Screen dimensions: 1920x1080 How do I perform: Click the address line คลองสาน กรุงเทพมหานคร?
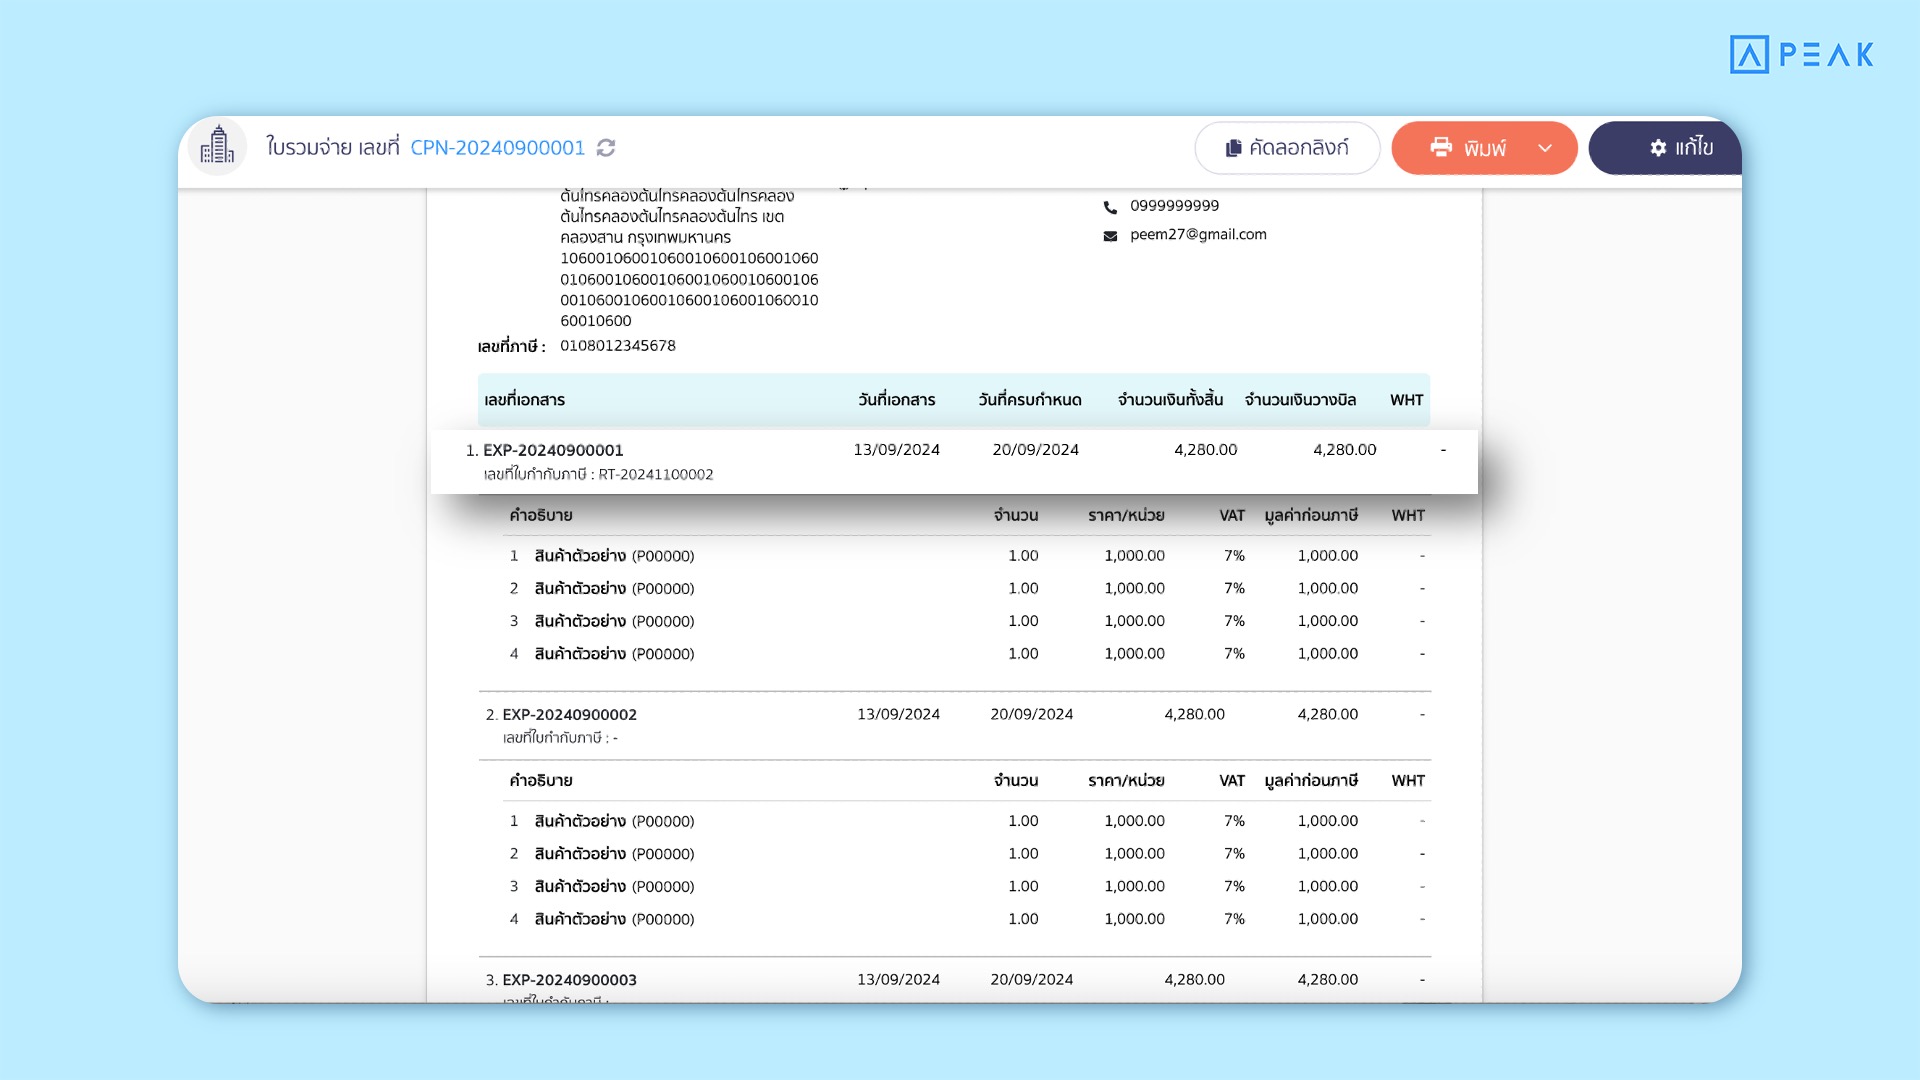pos(645,238)
